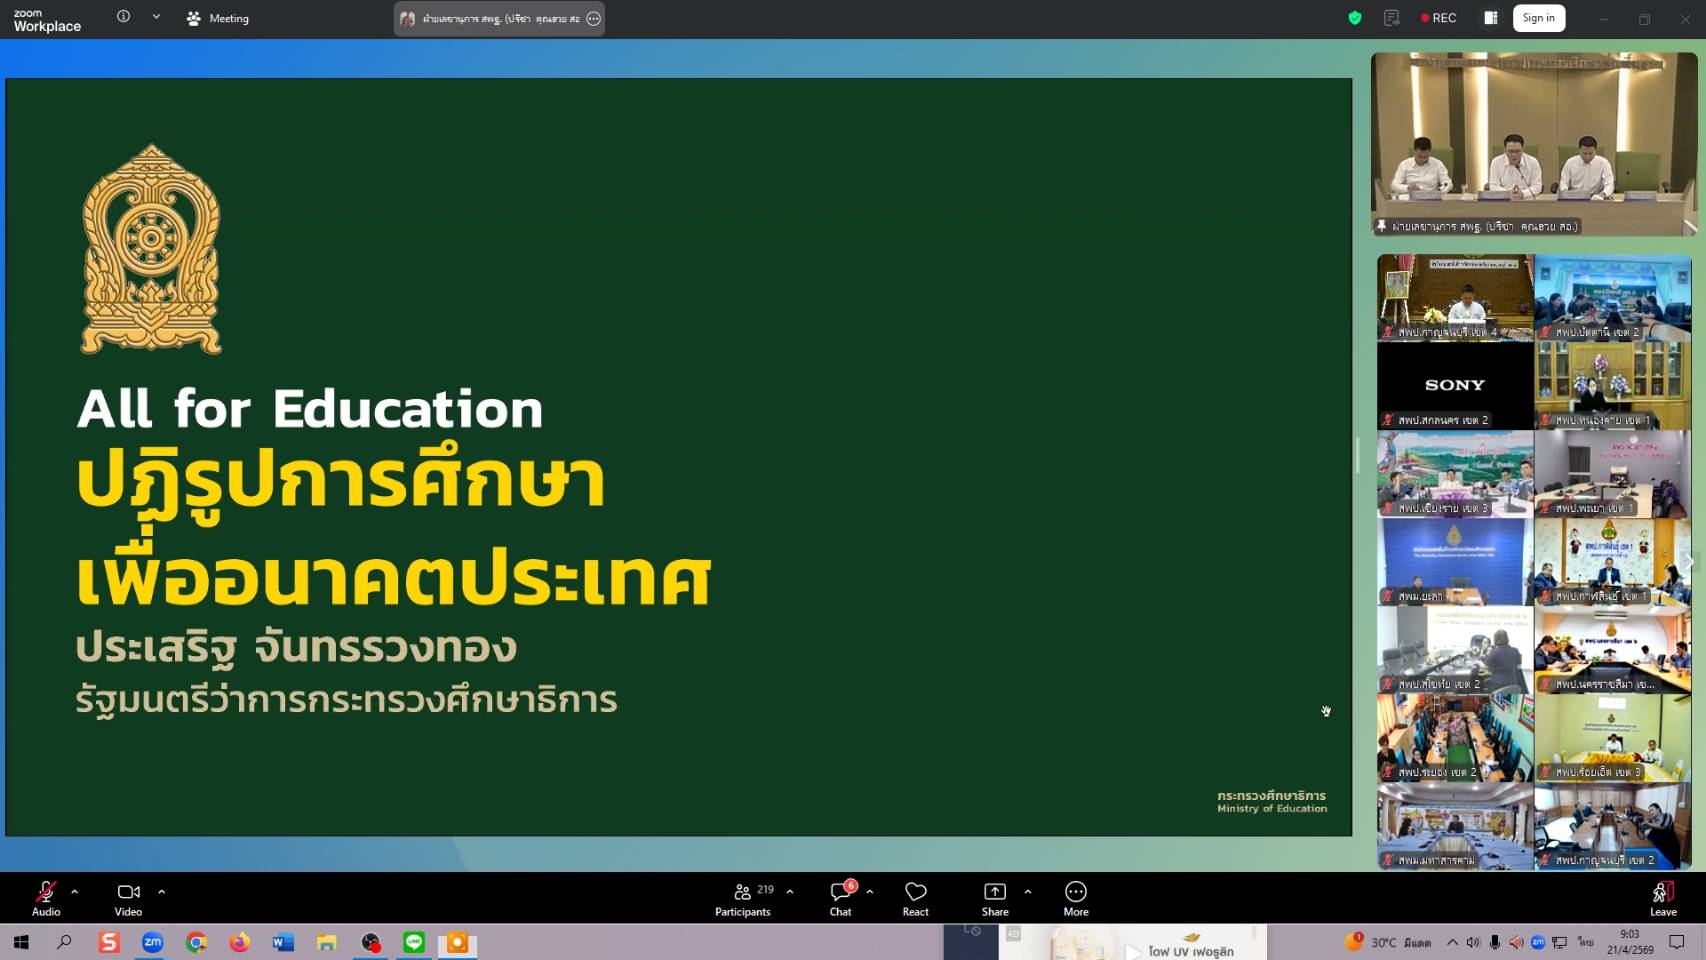The height and width of the screenshot is (960, 1706).
Task: Expand audio options caret next to Audio
Action: [x=75, y=891]
